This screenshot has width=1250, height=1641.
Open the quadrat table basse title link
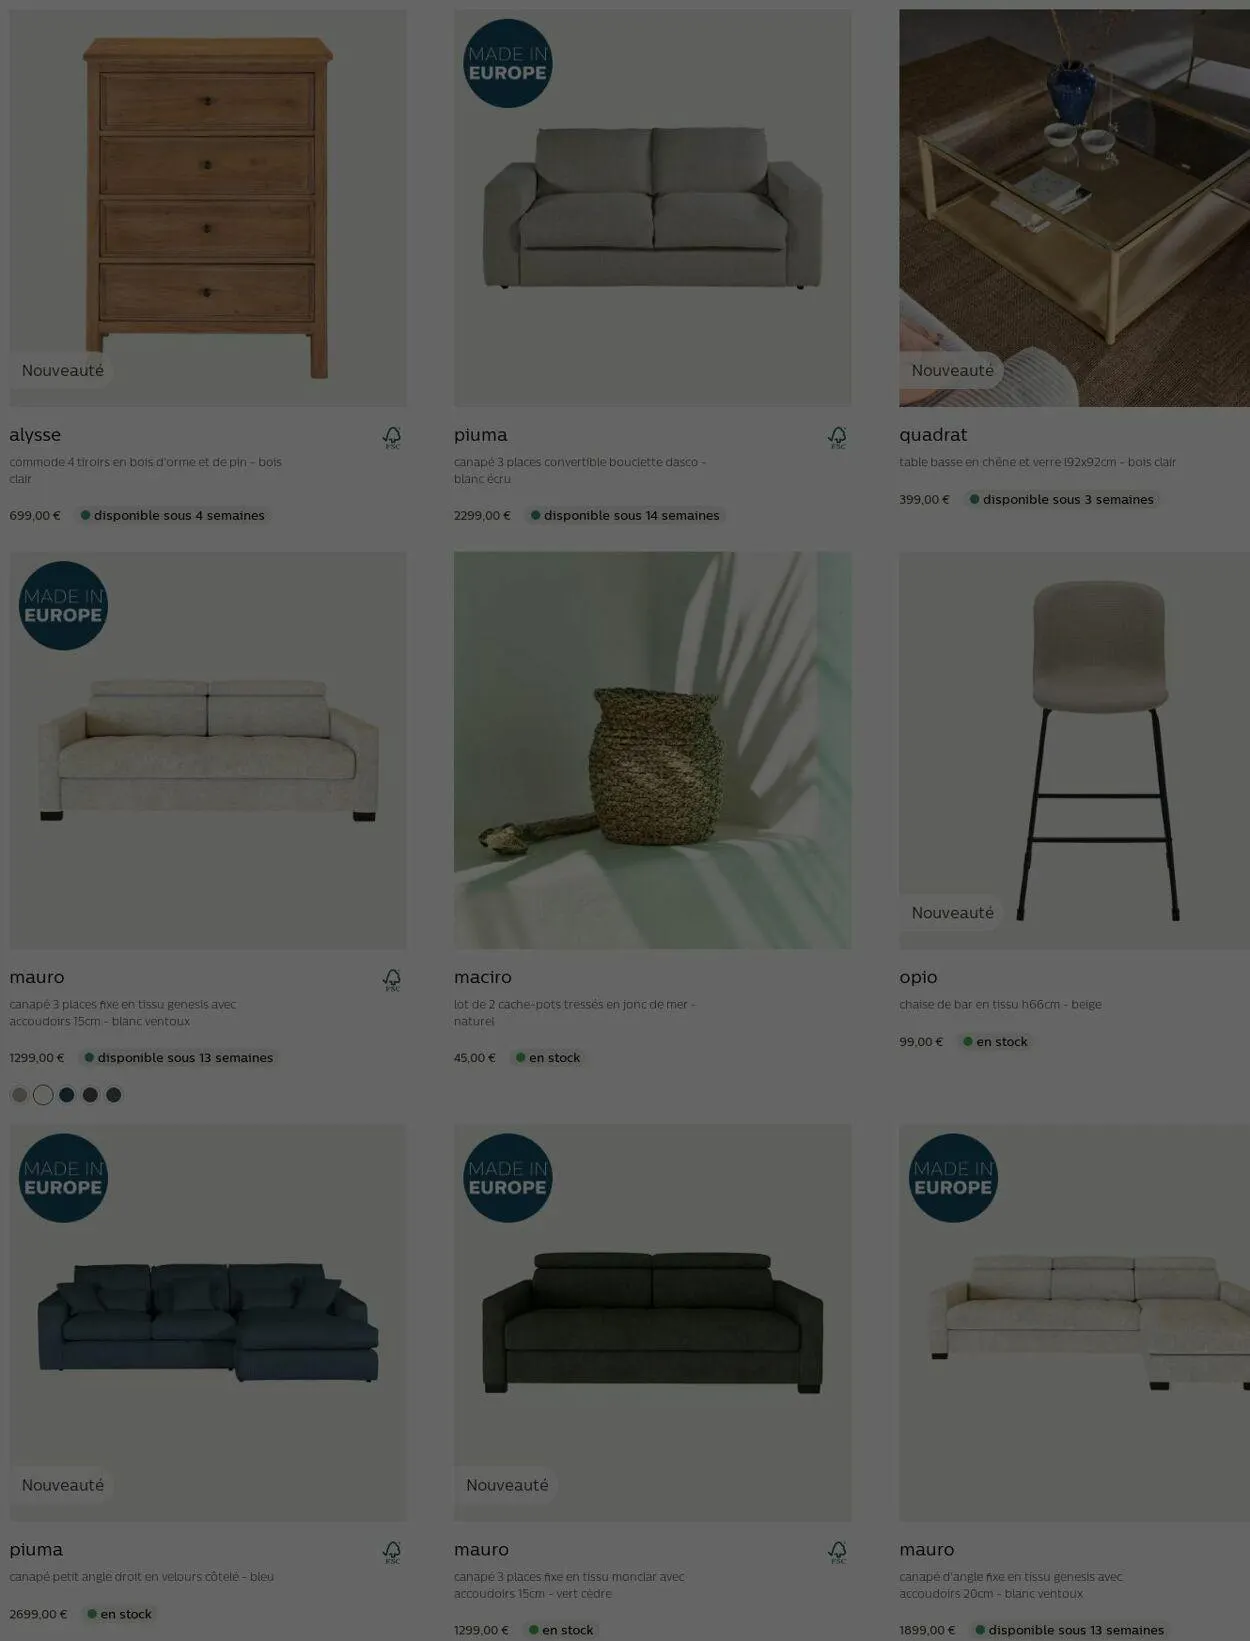(x=933, y=435)
